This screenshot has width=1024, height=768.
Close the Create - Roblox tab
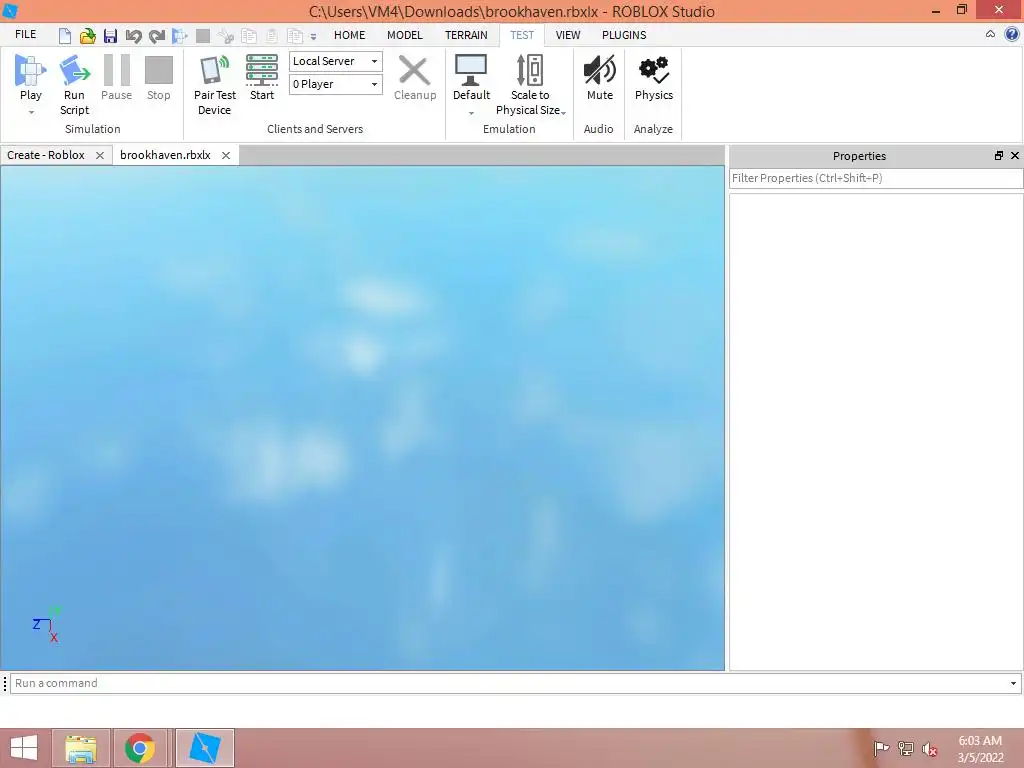[x=100, y=155]
